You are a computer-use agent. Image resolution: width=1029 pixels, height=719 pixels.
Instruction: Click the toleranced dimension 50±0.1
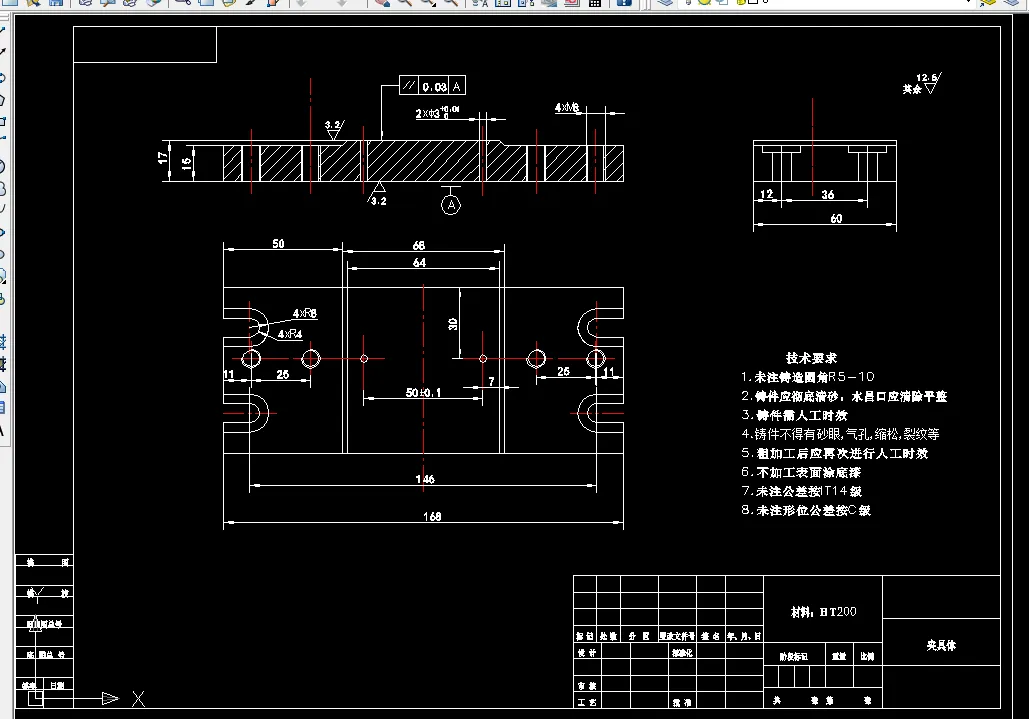pos(423,392)
